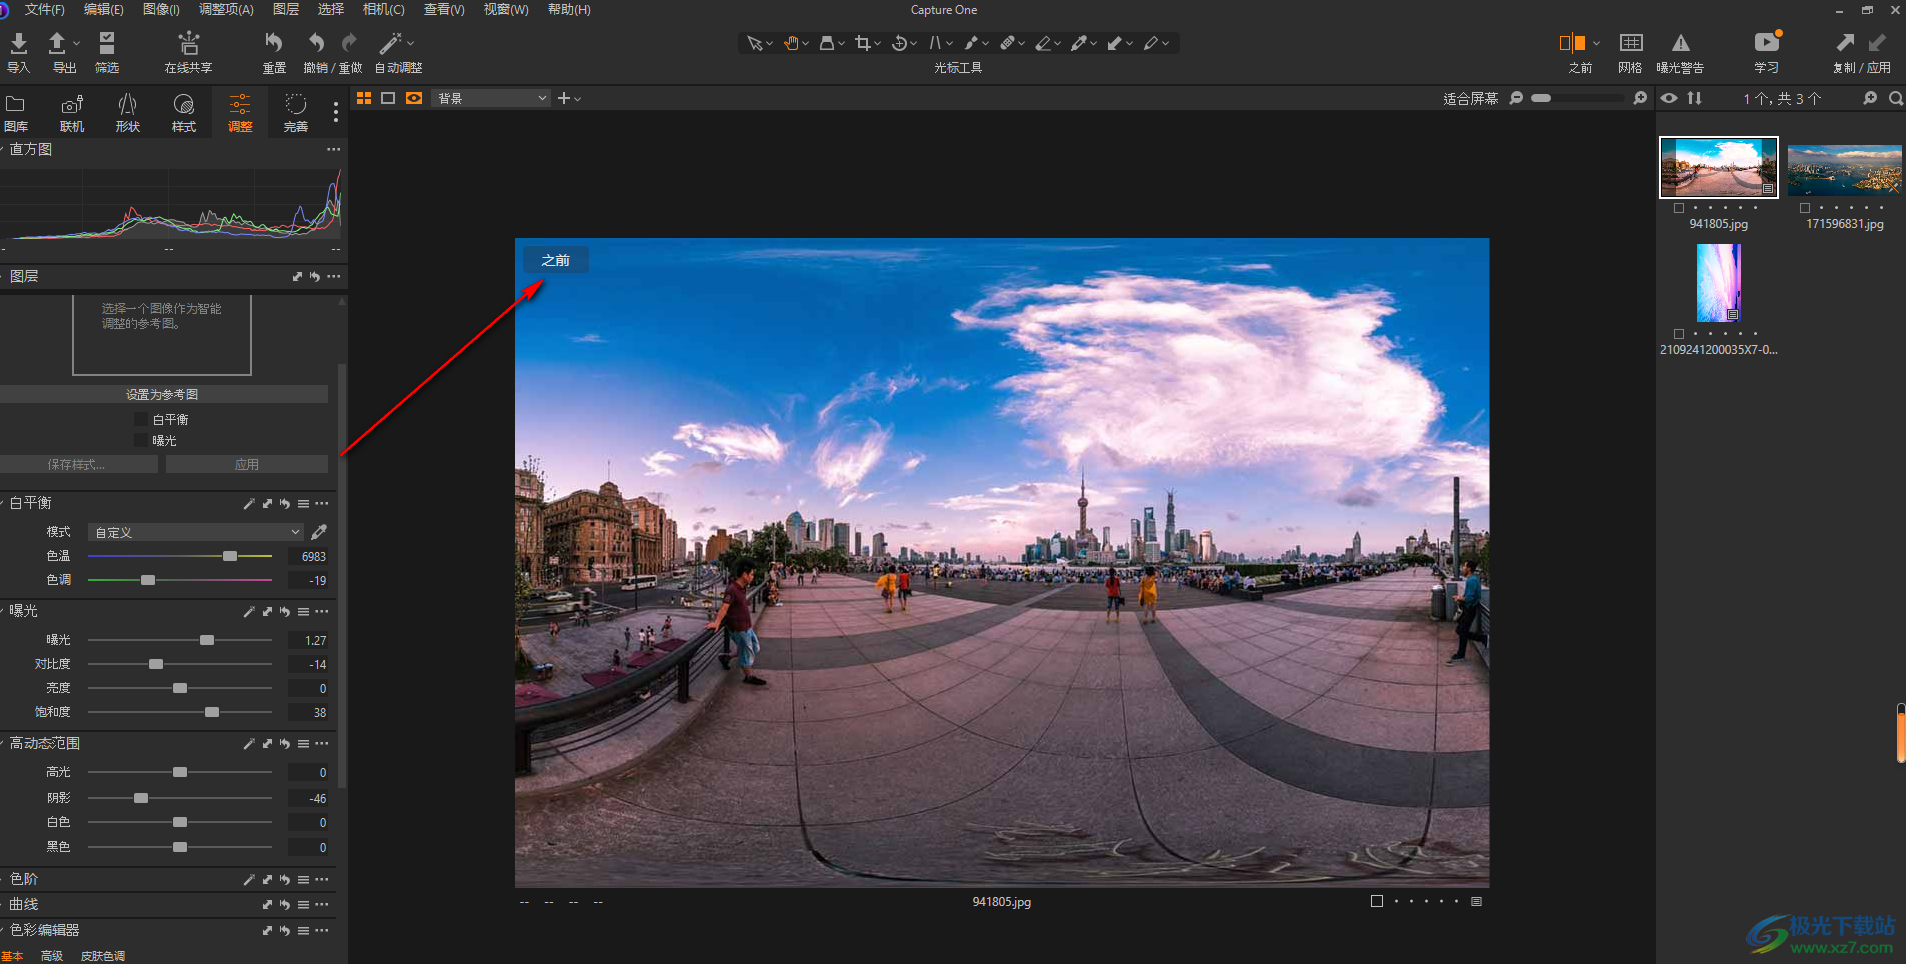The image size is (1906, 964).
Task: Open the Layer menu
Action: [x=286, y=9]
